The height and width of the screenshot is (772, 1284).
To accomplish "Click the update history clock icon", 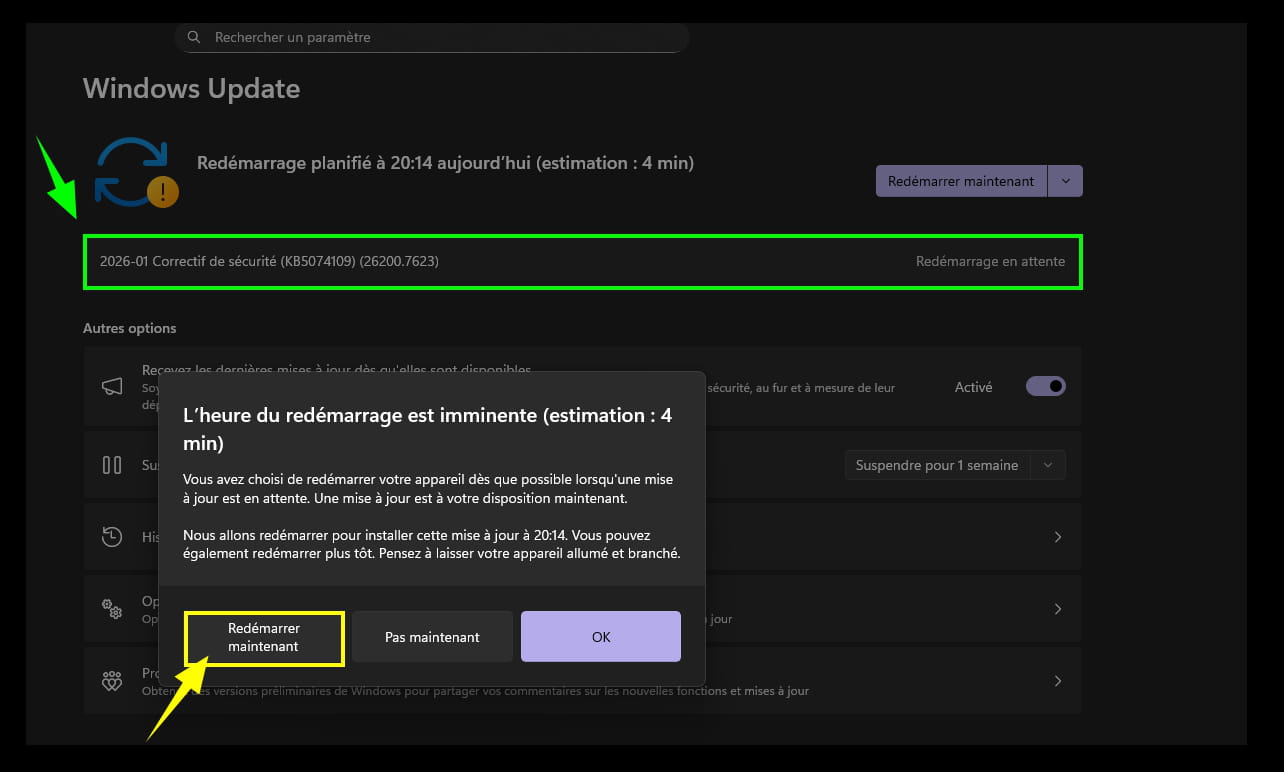I will coord(112,537).
